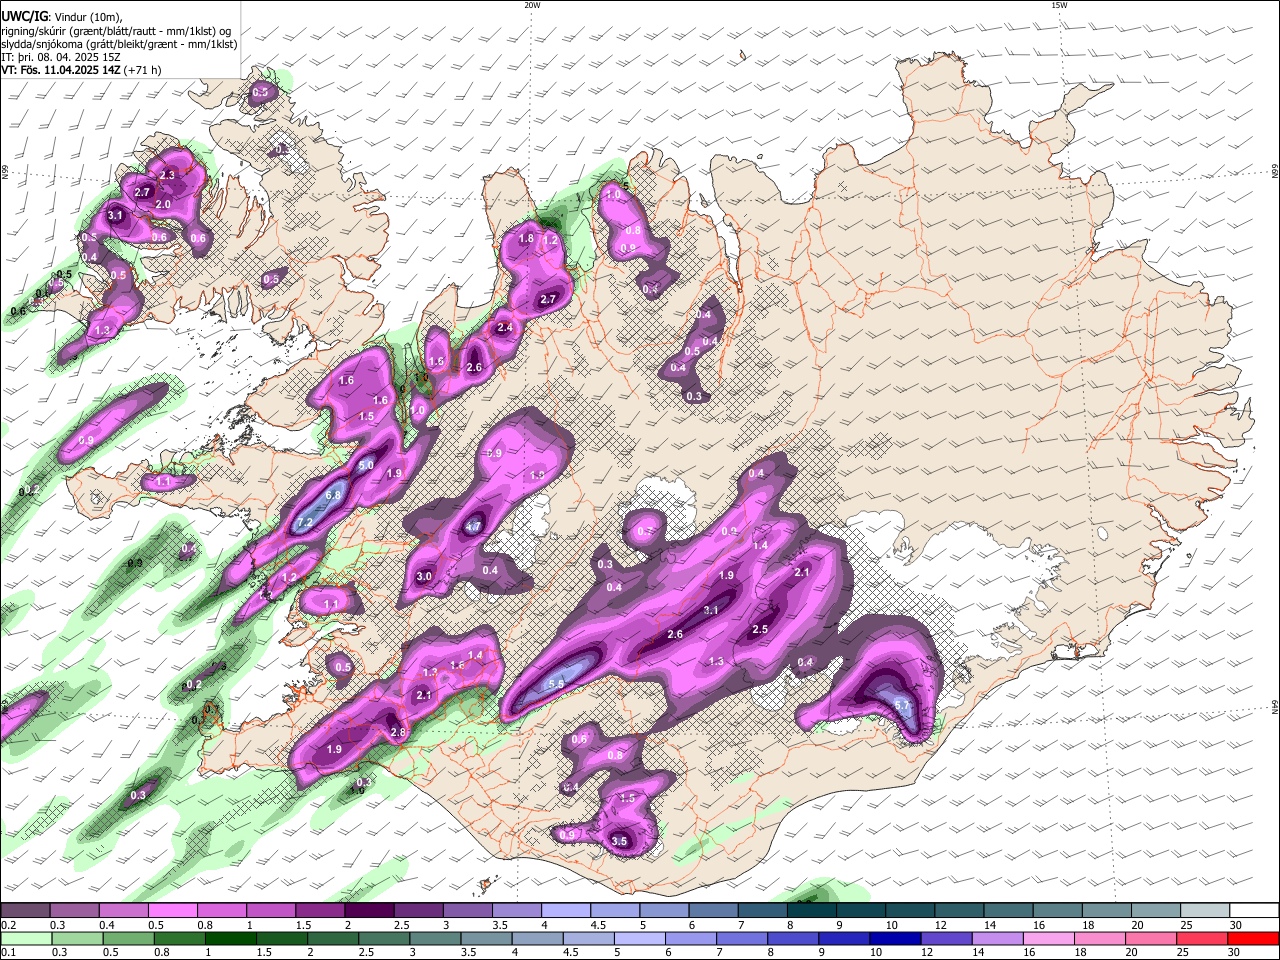
Task: Click the 2.5 precipitation value
Action: pyautogui.click(x=760, y=629)
